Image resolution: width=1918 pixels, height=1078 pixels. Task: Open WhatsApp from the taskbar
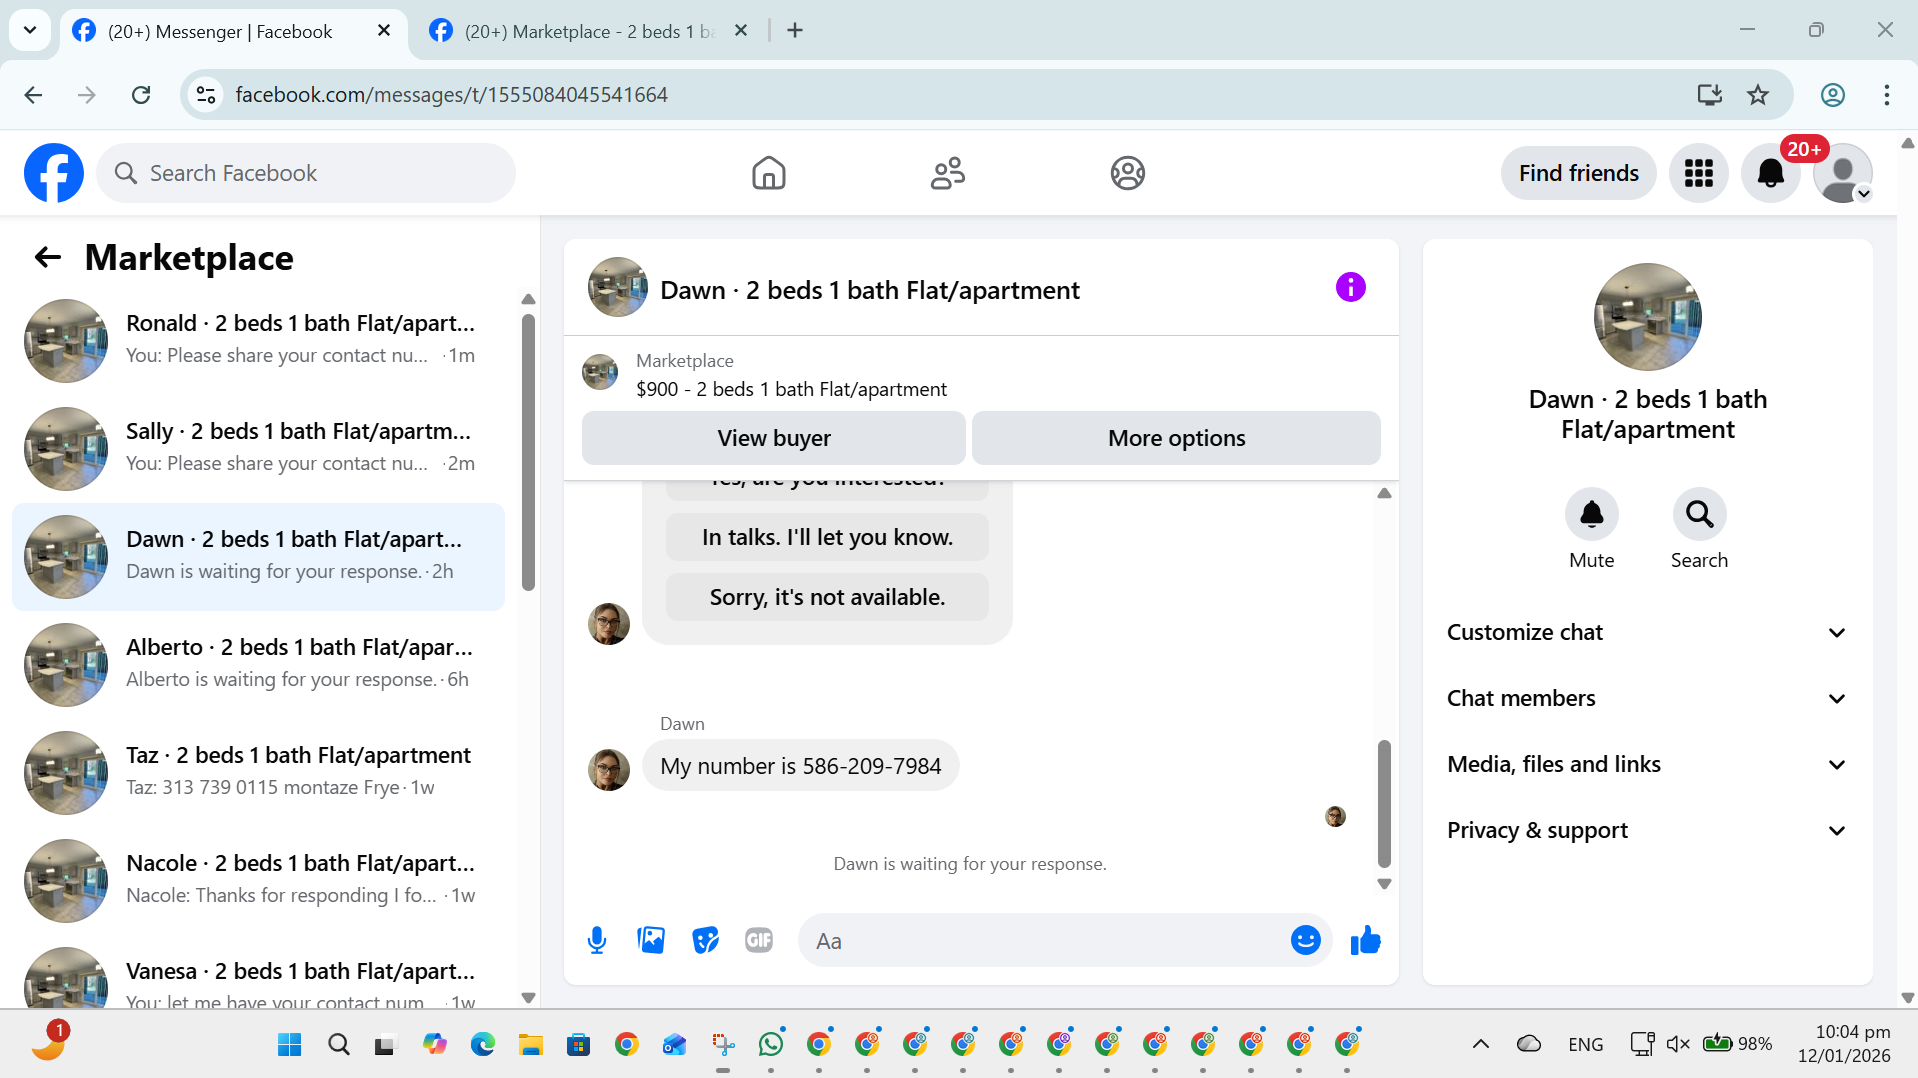pyautogui.click(x=771, y=1044)
